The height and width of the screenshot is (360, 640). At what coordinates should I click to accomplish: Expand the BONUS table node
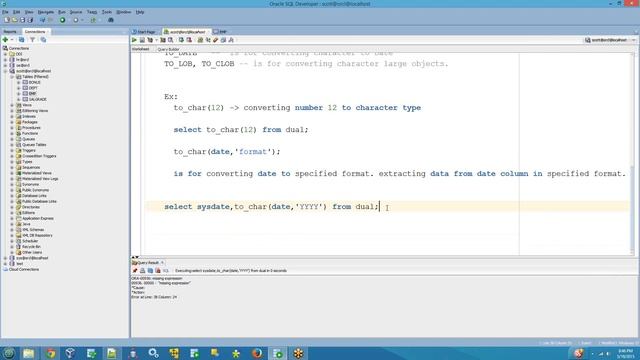18,82
